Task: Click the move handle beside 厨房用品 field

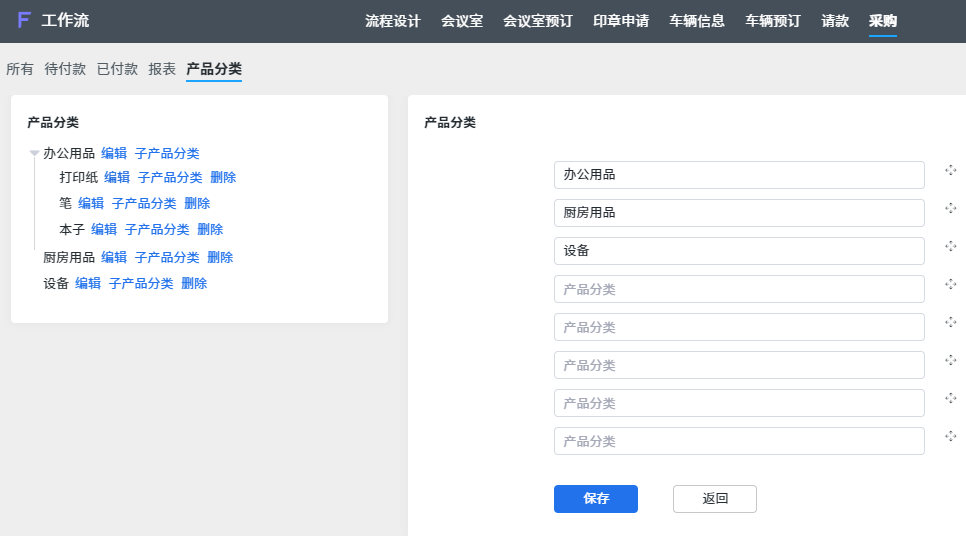Action: pos(951,208)
